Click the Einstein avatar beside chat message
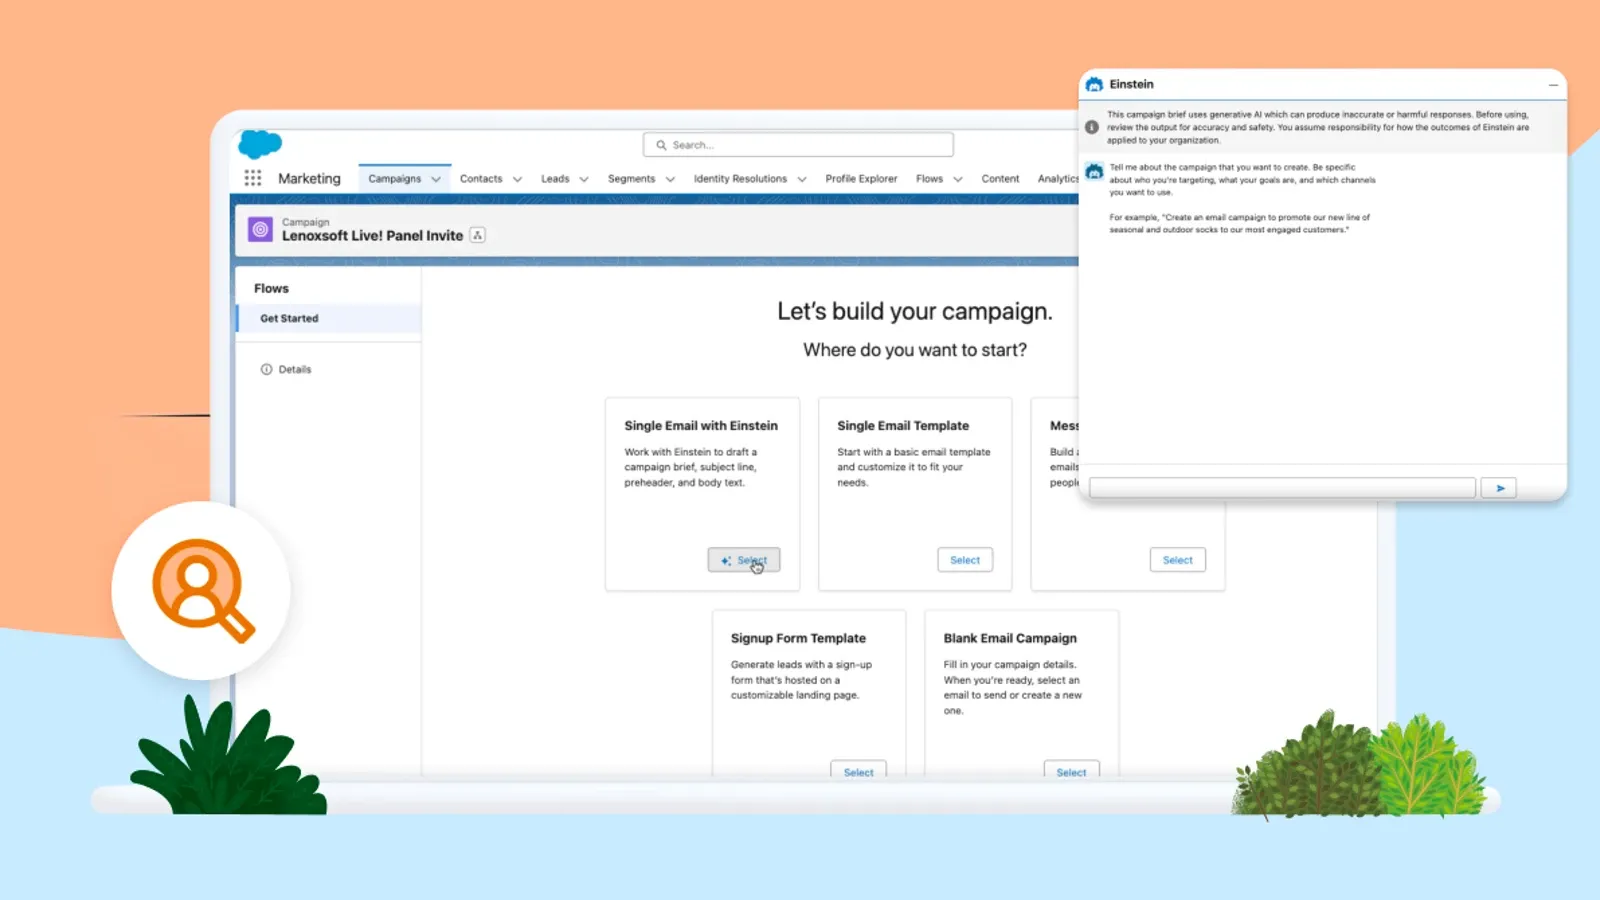The height and width of the screenshot is (900, 1600). [1095, 171]
